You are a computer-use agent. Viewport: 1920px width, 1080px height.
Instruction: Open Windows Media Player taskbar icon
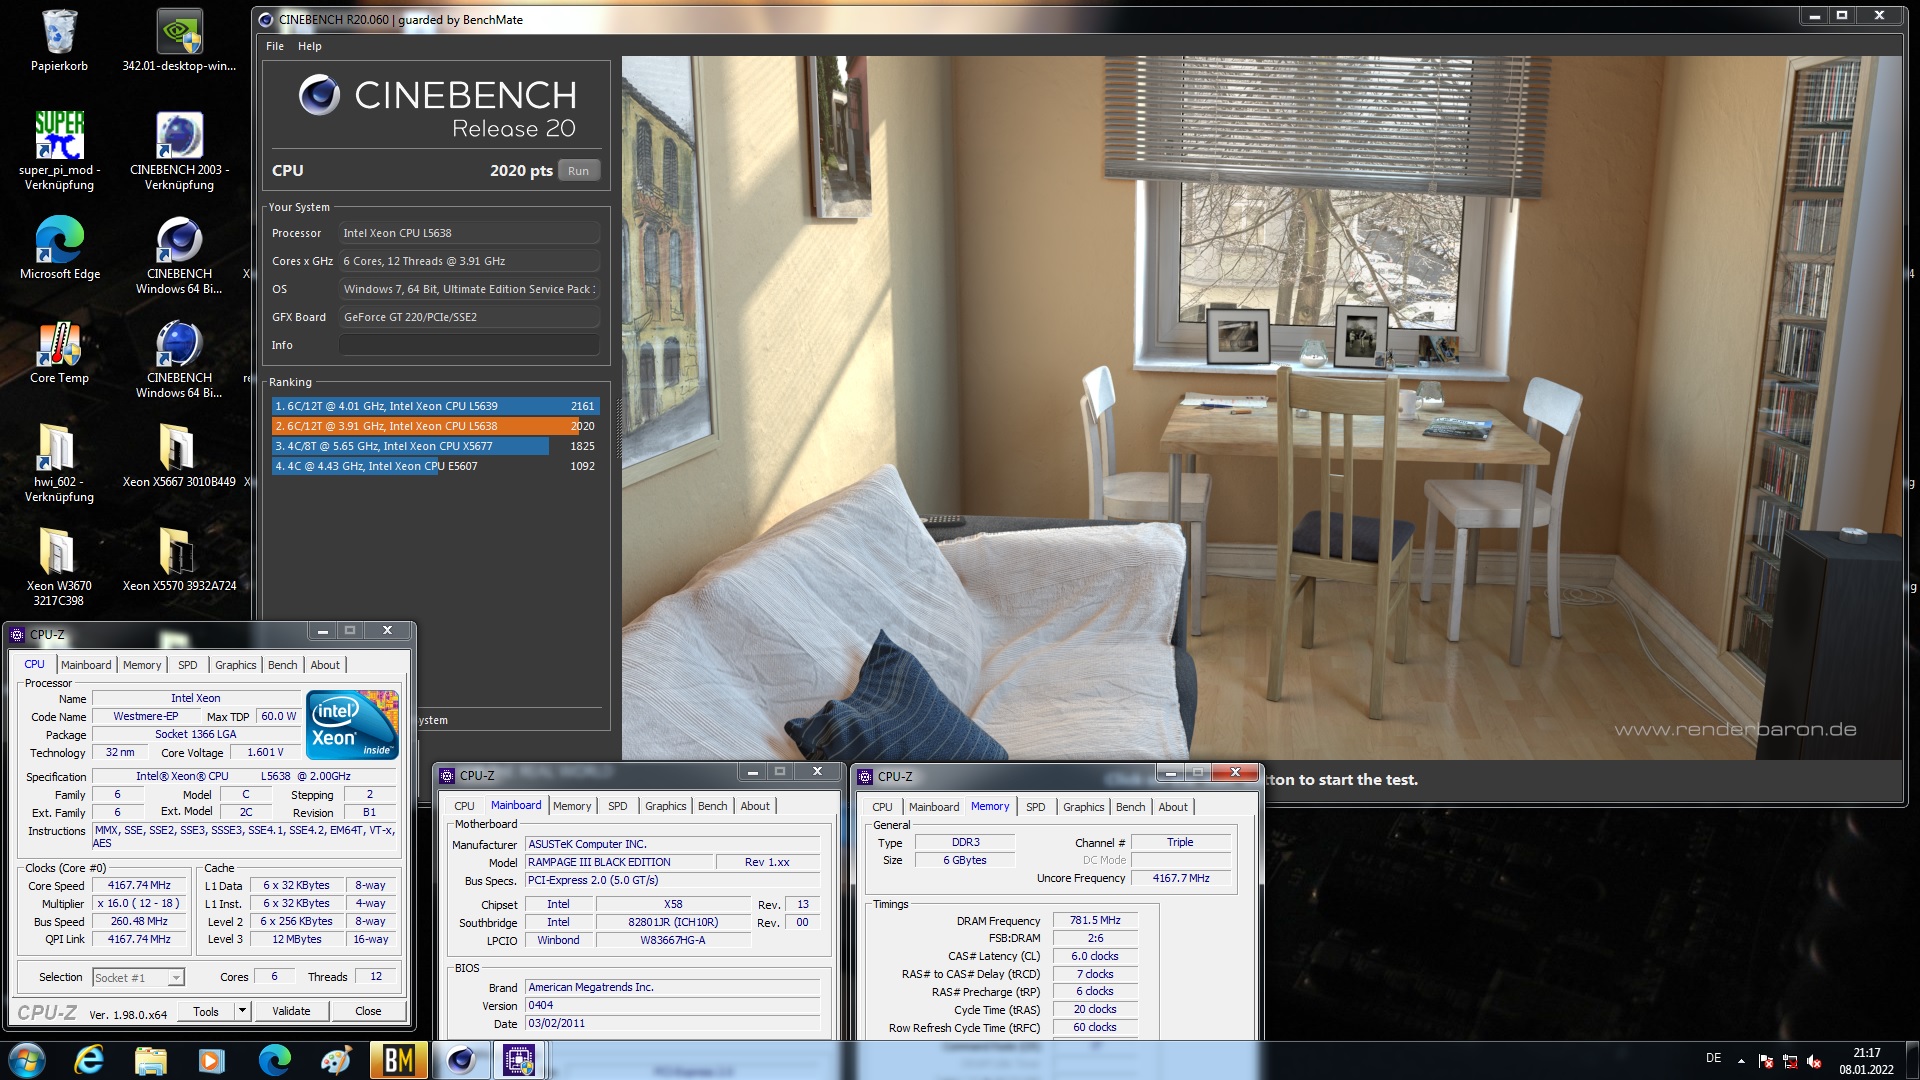(211, 1060)
